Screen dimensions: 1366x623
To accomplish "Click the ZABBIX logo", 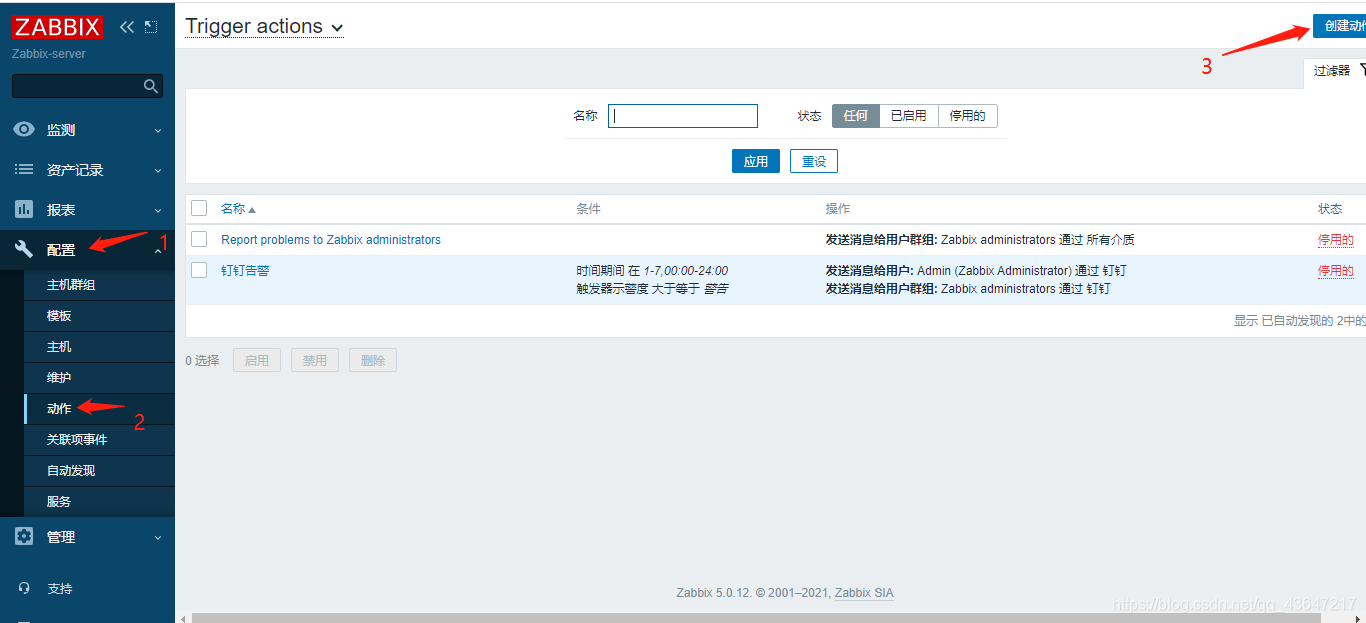I will 57,27.
